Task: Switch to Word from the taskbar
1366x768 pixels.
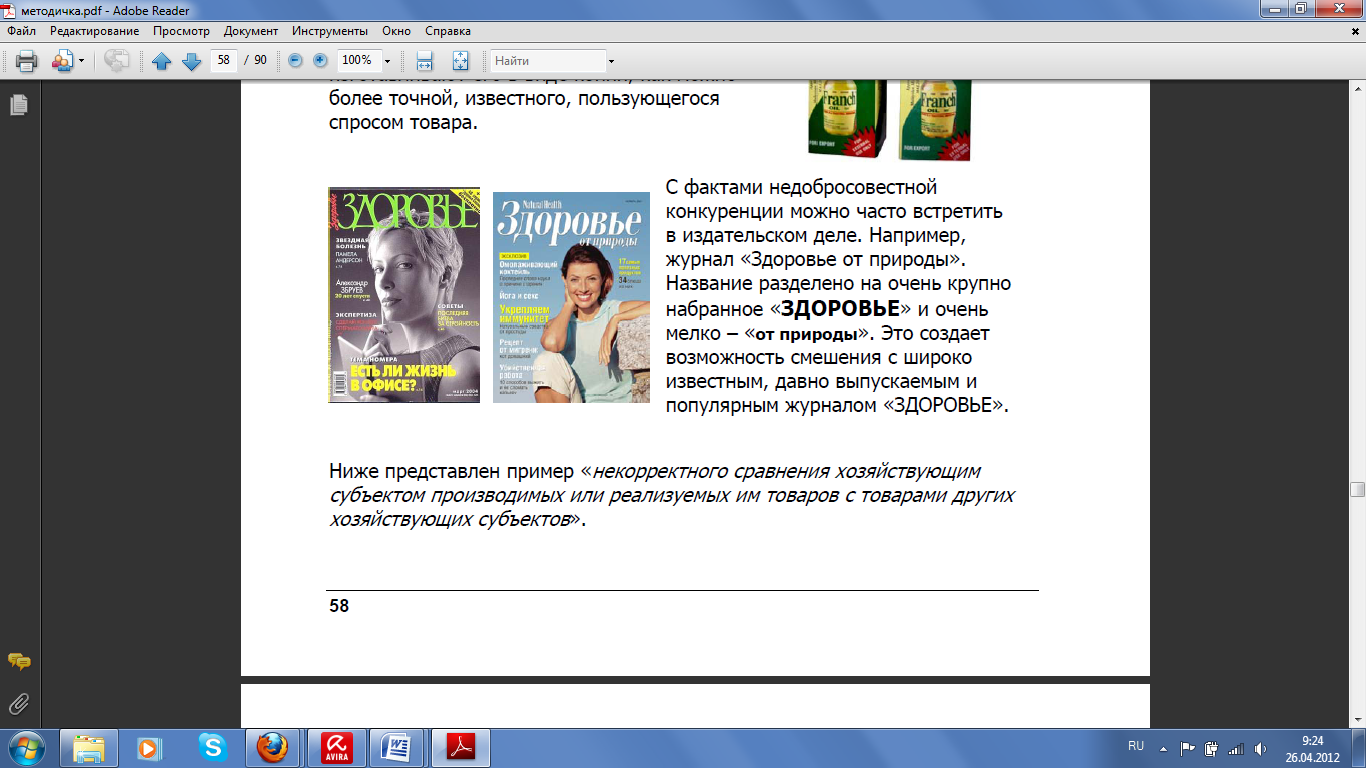Action: click(397, 748)
